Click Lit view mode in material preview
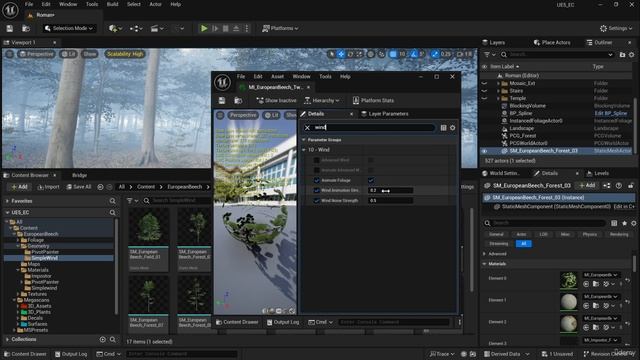 coord(271,115)
